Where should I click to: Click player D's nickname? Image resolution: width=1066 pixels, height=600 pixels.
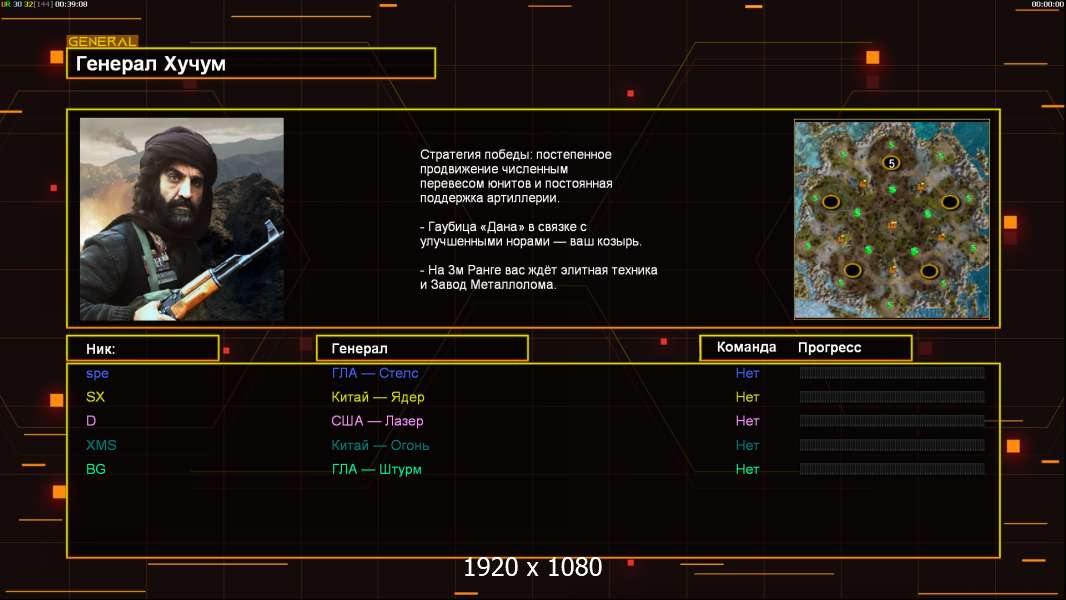point(90,421)
